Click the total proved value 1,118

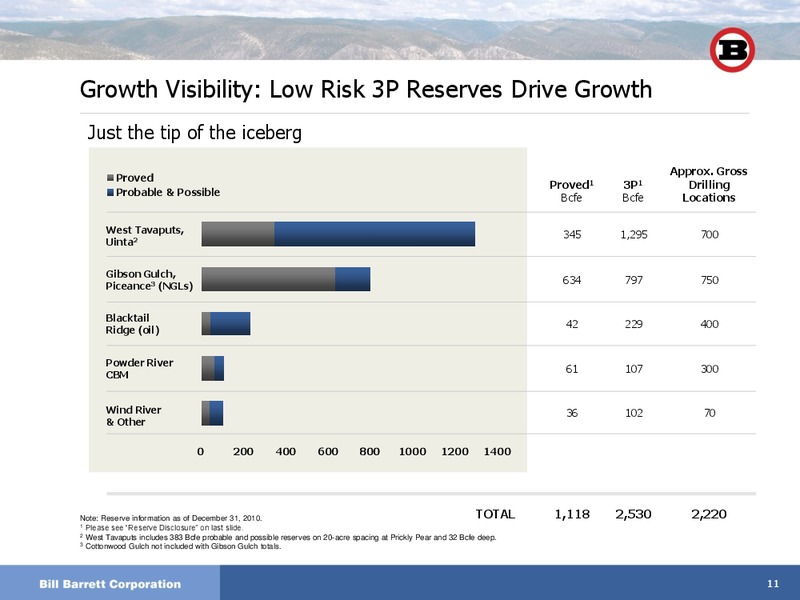[x=572, y=514]
